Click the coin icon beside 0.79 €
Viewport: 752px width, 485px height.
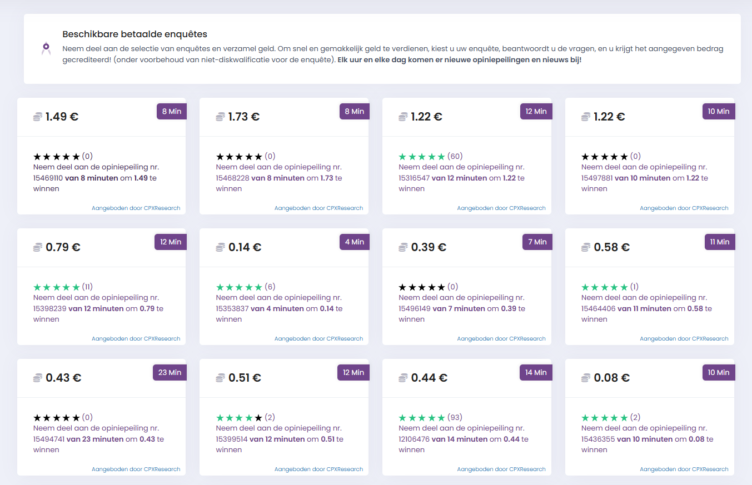click(x=38, y=247)
